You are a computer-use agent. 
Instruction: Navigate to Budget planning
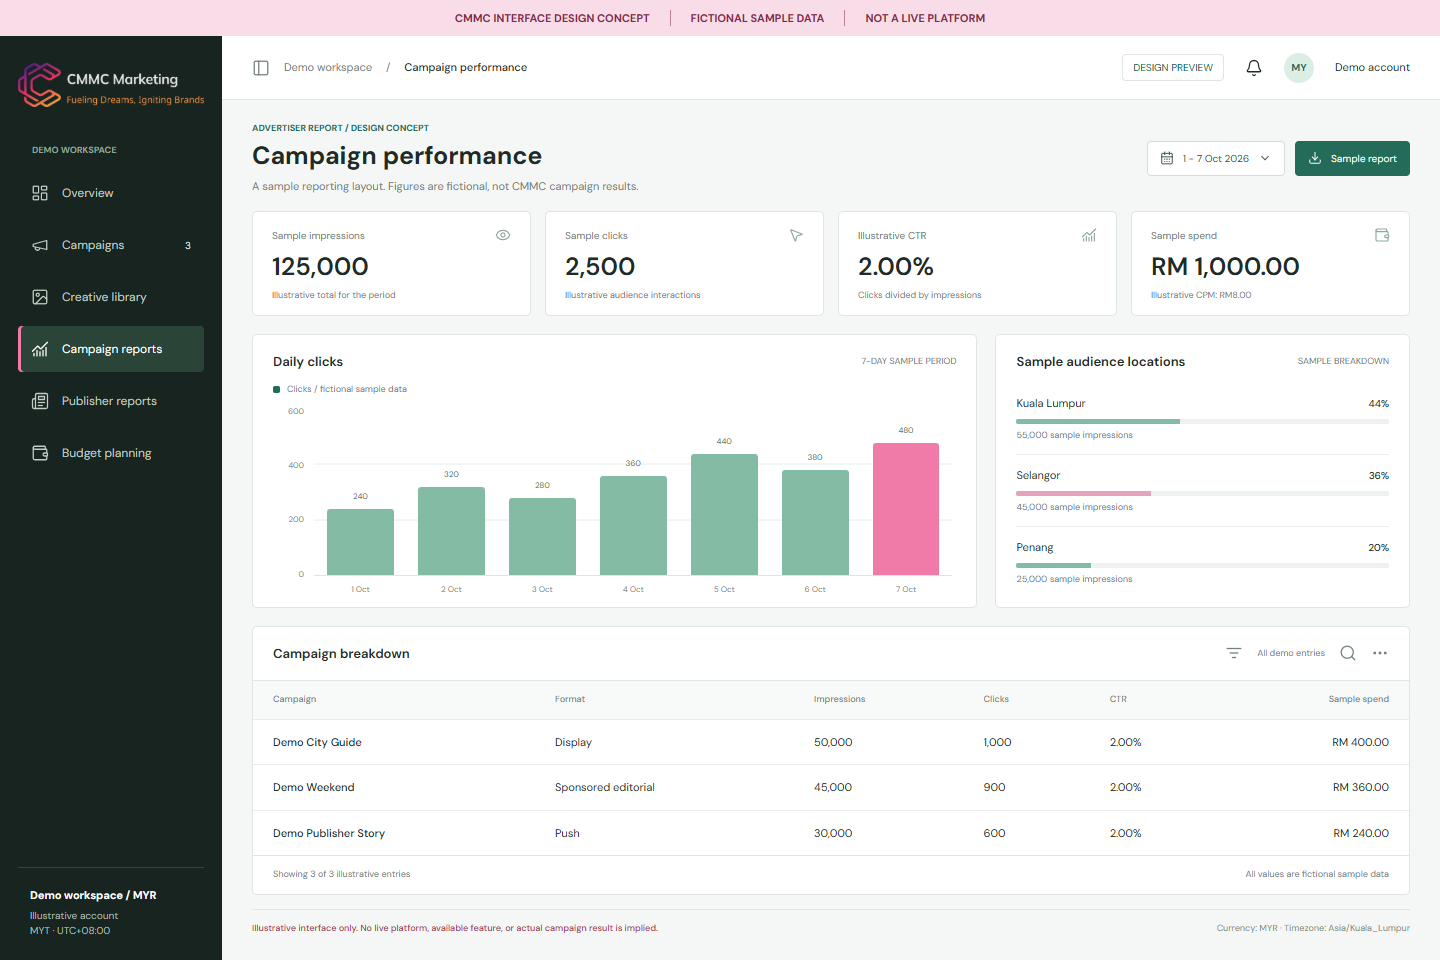(111, 453)
